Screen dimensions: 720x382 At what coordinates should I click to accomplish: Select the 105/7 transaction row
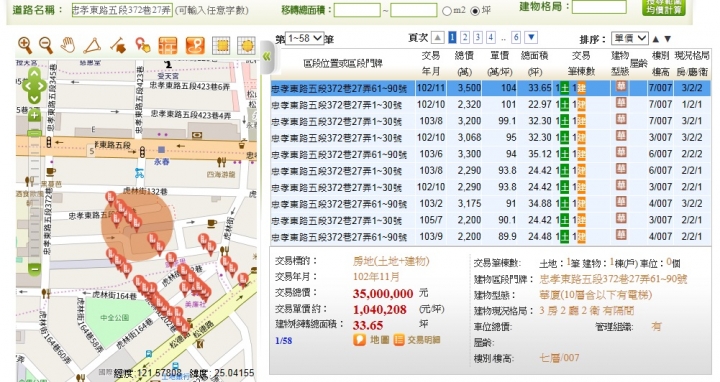(490, 220)
